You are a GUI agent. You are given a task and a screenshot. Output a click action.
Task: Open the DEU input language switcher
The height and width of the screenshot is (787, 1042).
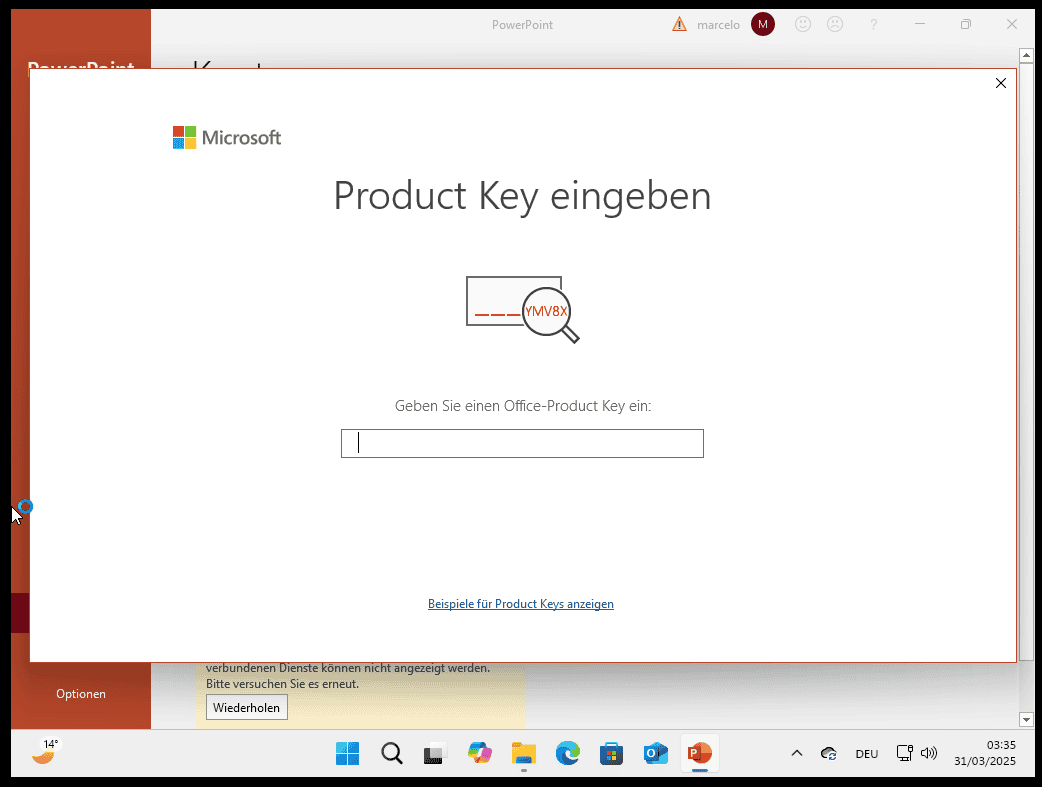pos(866,753)
